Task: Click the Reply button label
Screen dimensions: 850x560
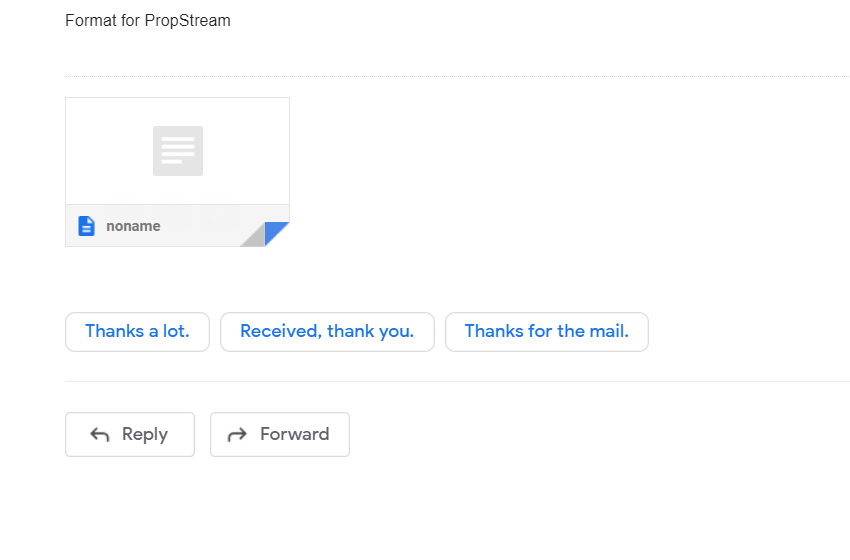Action: point(145,434)
